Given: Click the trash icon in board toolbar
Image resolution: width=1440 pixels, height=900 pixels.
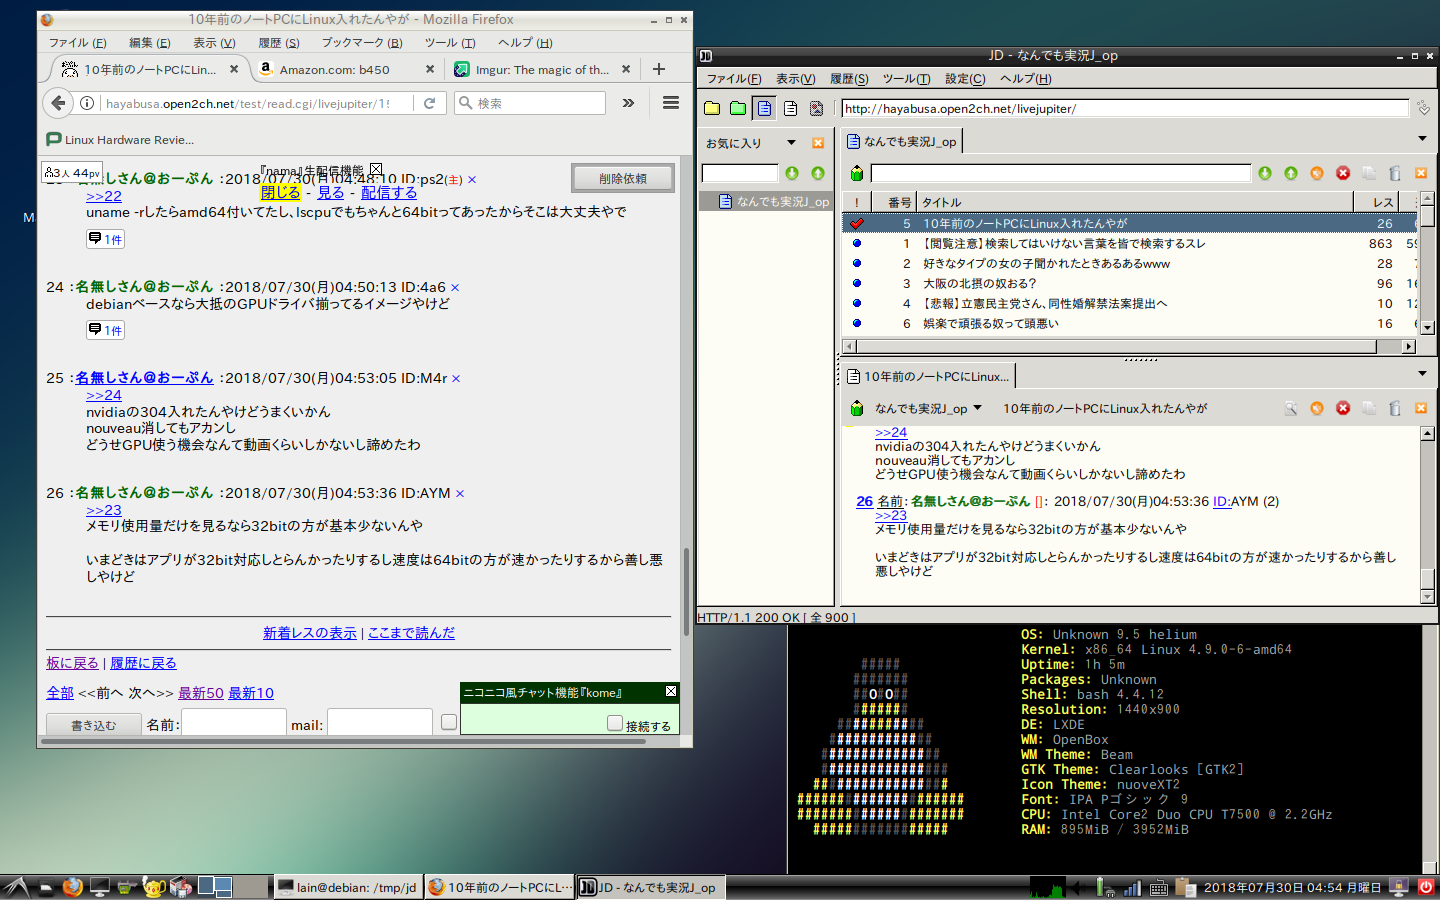Looking at the screenshot, I should click(1395, 173).
